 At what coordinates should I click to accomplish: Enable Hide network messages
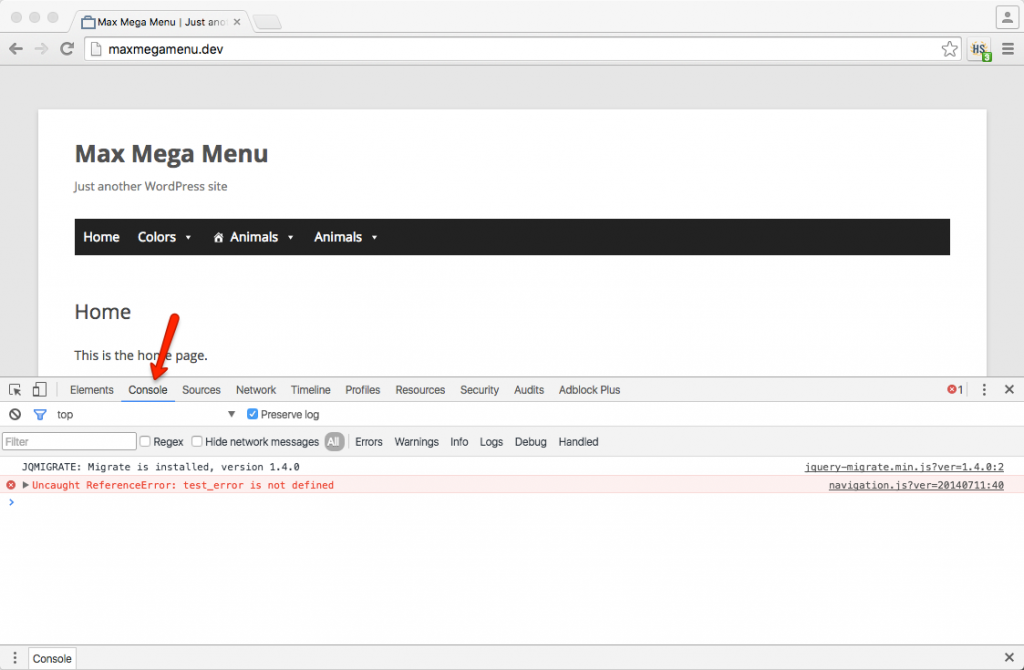pos(197,441)
